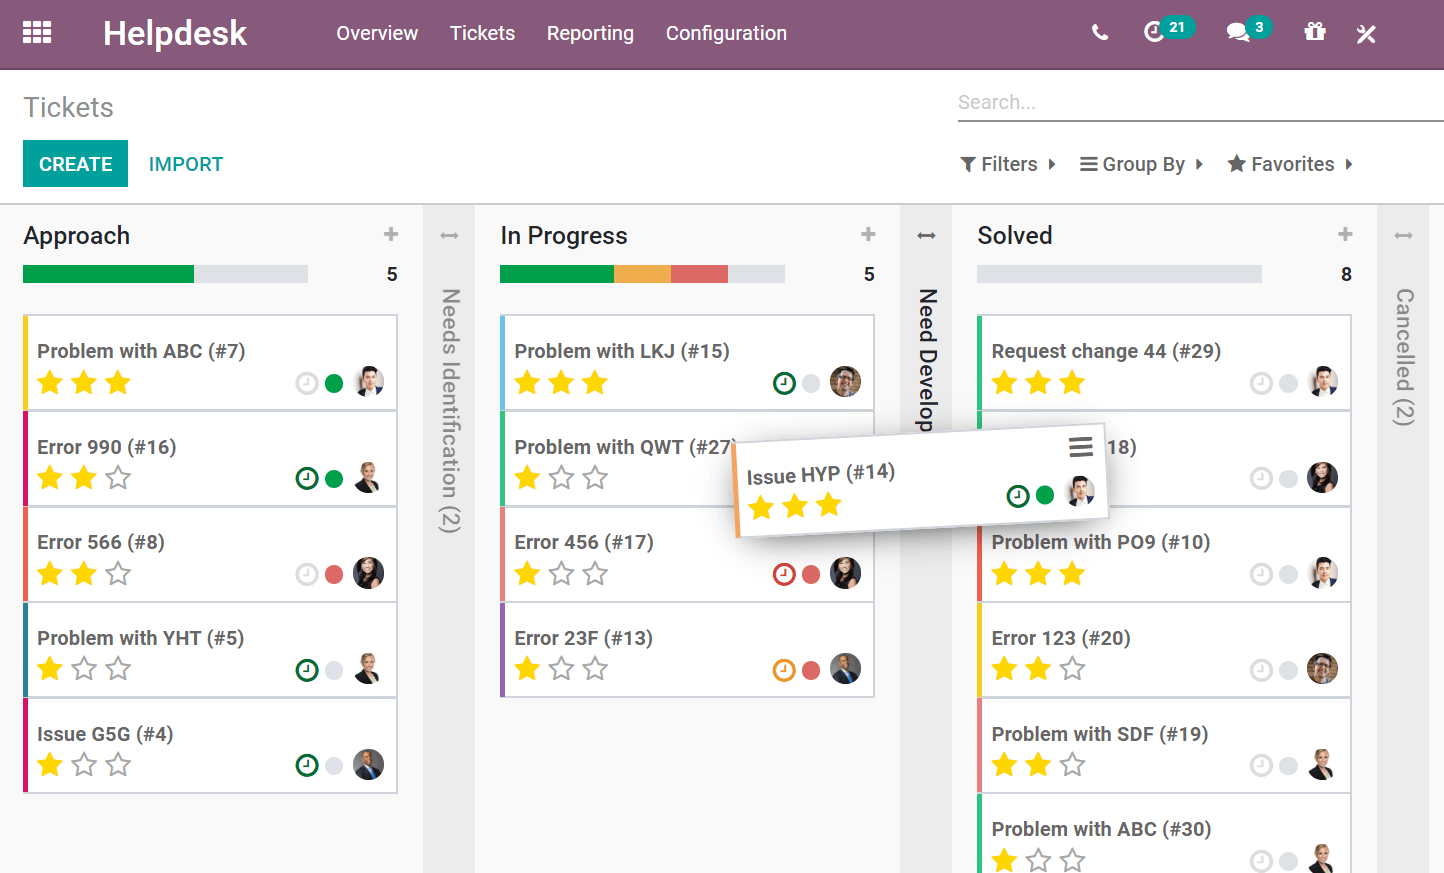Image resolution: width=1444 pixels, height=873 pixels.
Task: Open the tools wrench icon
Action: [x=1366, y=33]
